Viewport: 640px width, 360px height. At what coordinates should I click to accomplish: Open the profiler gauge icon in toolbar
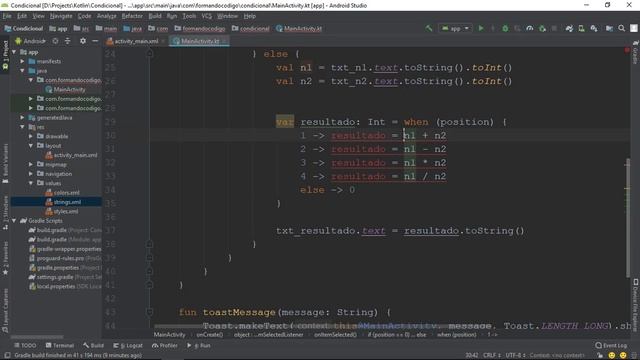point(530,28)
